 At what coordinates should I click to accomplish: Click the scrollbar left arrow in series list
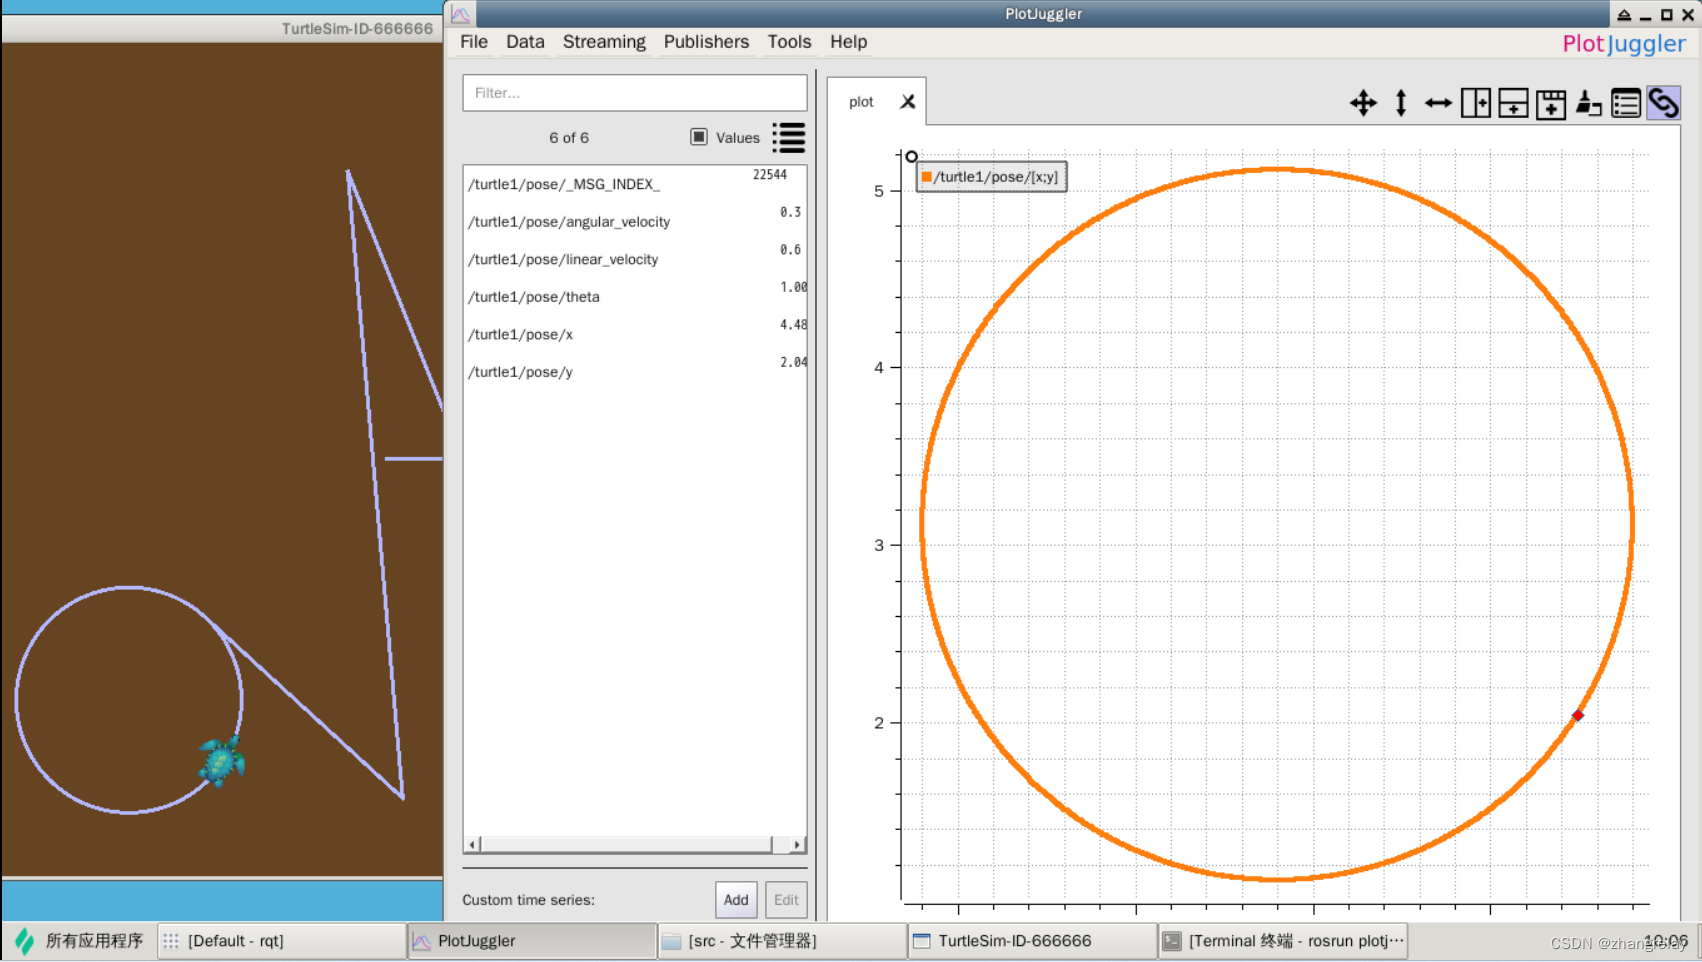point(473,845)
